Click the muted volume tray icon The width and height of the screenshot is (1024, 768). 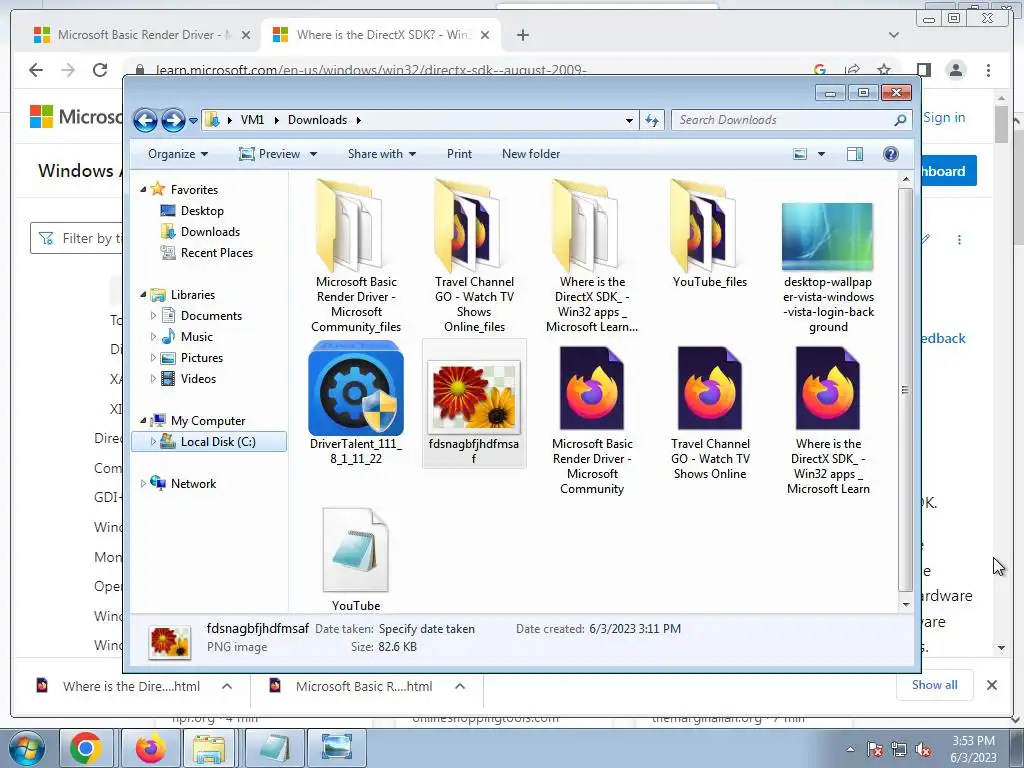click(923, 750)
